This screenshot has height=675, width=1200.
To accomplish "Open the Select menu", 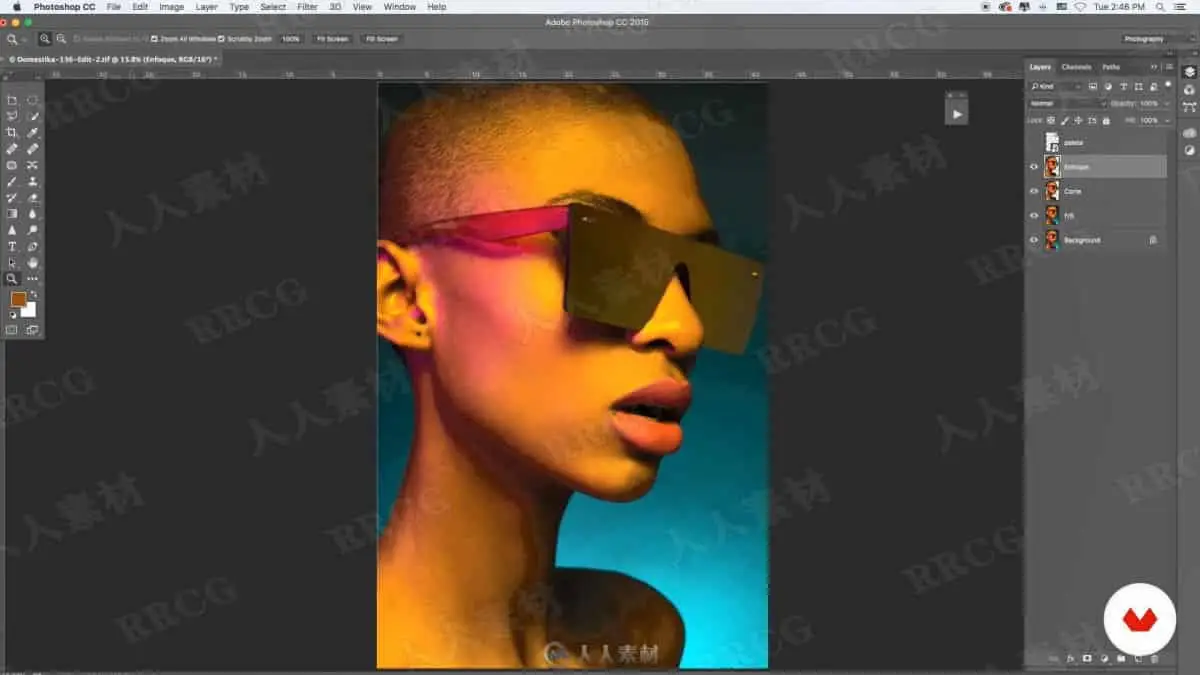I will tap(273, 6).
